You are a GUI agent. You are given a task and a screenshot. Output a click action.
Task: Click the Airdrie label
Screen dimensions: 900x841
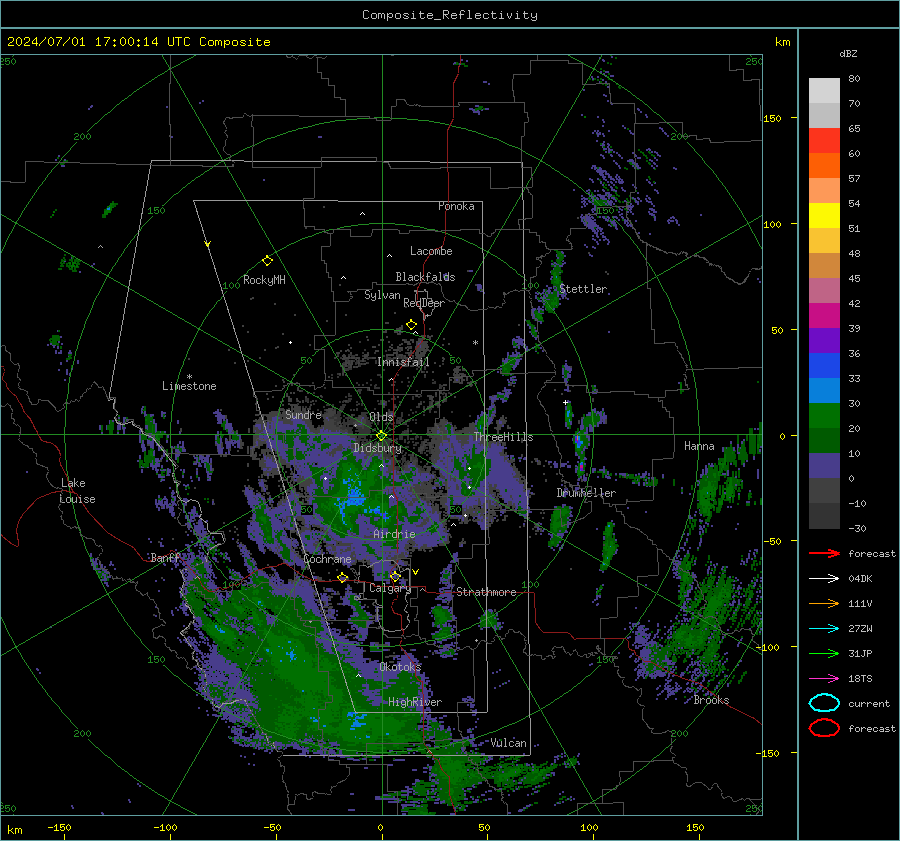394,534
